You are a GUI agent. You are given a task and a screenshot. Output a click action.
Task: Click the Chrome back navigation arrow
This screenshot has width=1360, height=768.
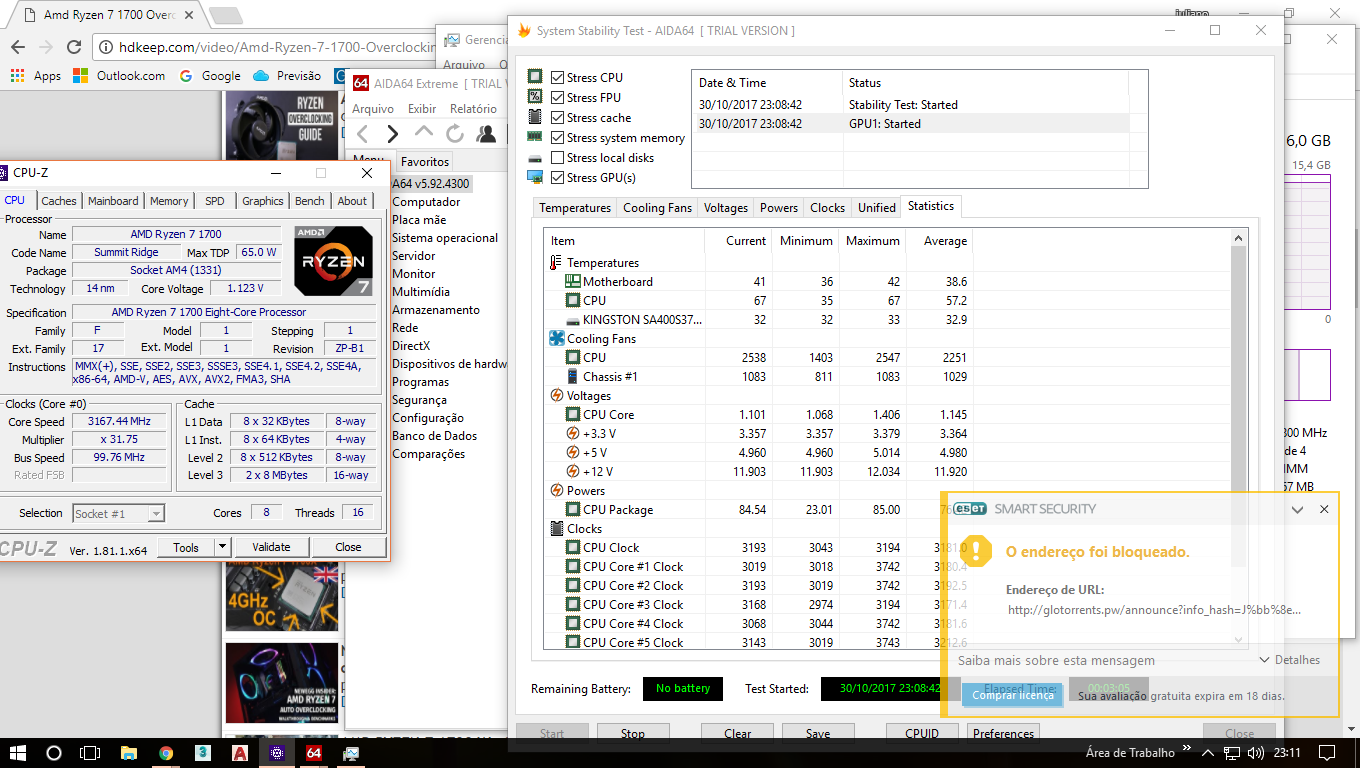coord(17,47)
